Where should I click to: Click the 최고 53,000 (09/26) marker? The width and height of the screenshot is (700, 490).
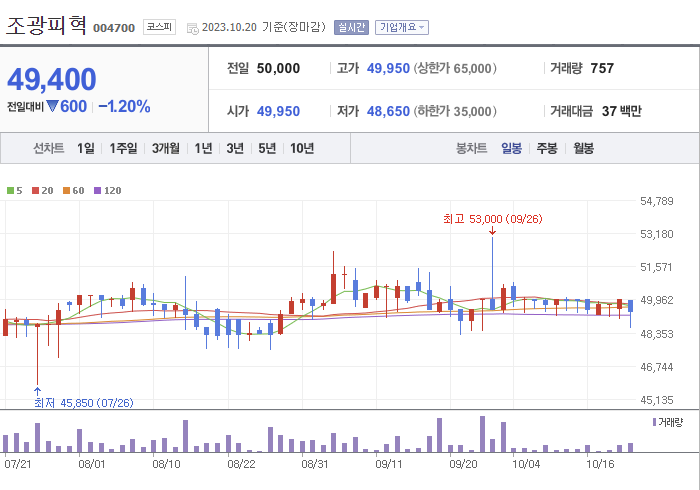(492, 219)
